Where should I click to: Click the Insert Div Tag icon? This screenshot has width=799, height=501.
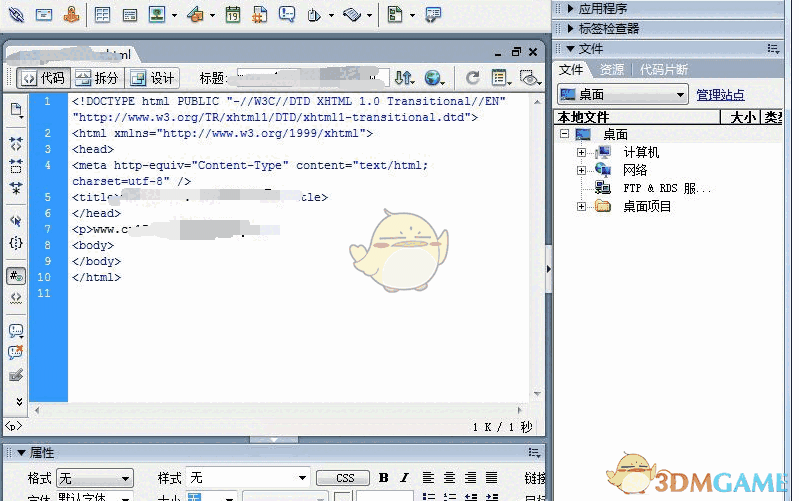tap(130, 15)
